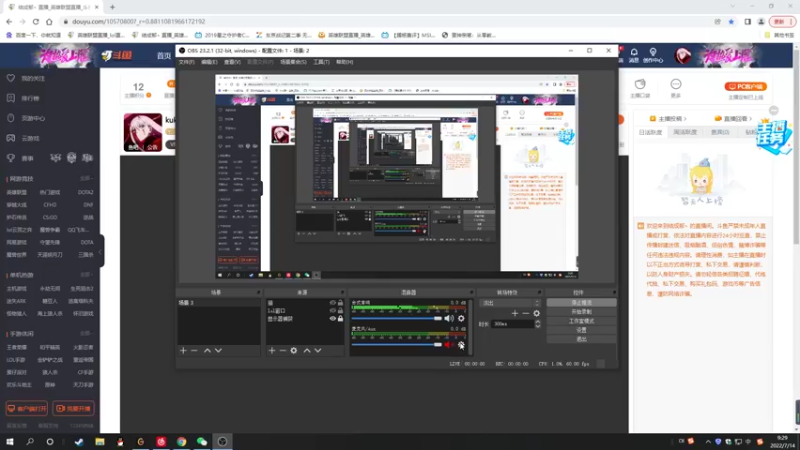This screenshot has width=800, height=450.
Task: Move scene down in Scenes panel
Action: [x=218, y=351]
